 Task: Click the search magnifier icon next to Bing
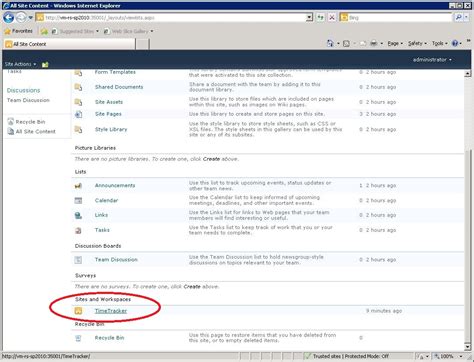point(459,17)
